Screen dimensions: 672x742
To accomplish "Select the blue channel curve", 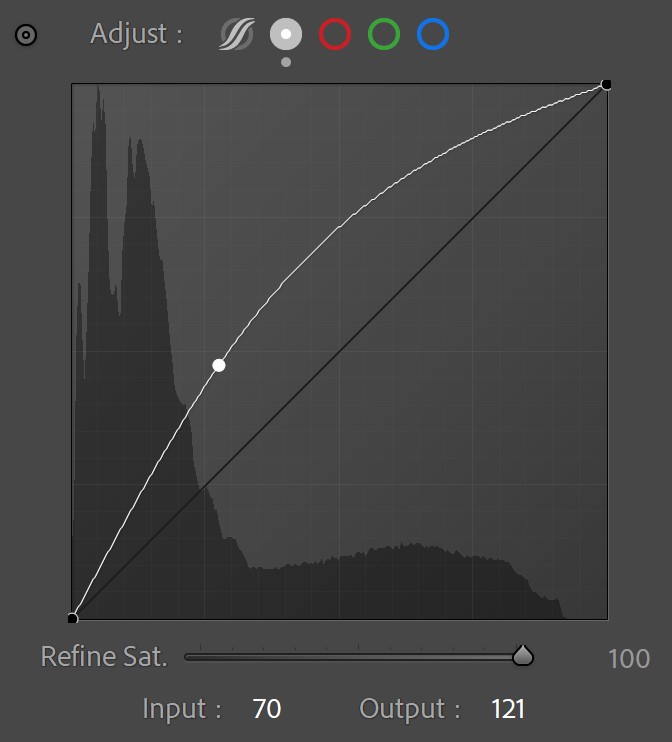I will (433, 35).
